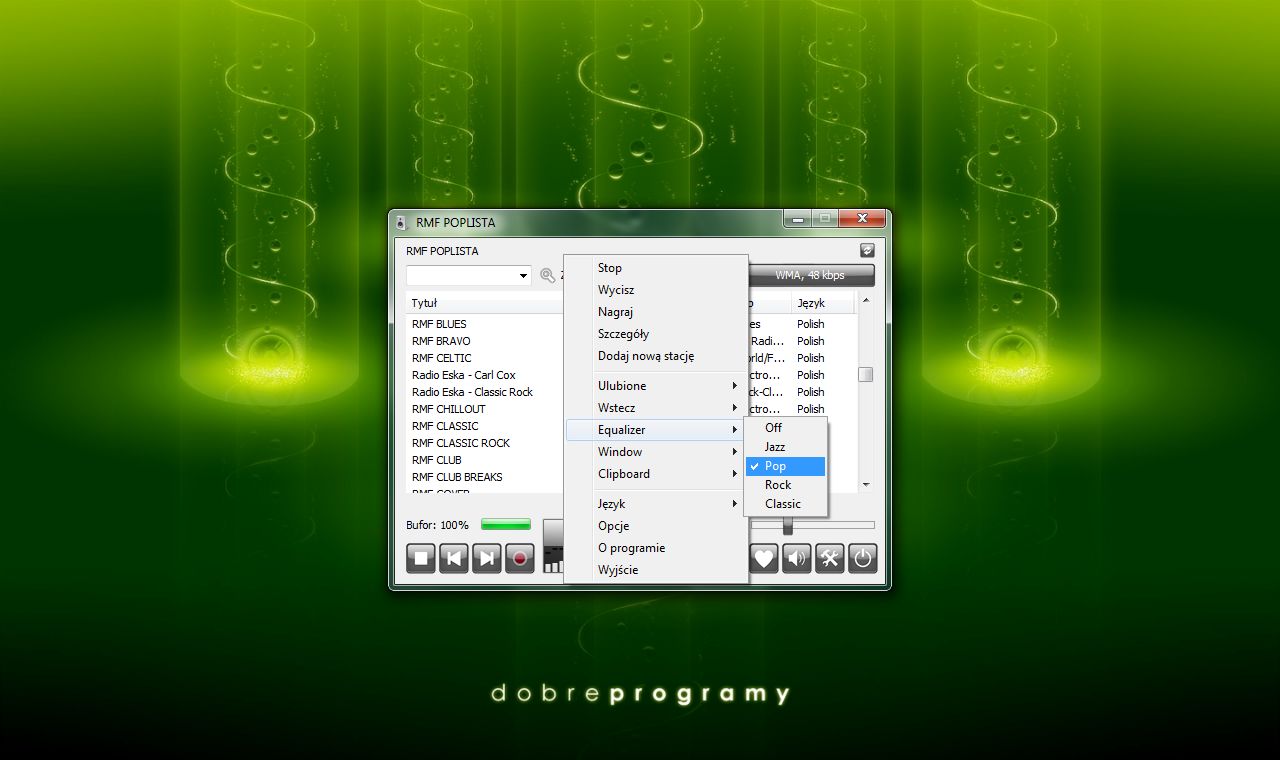
Task: Skip to the next station button
Action: [x=487, y=558]
